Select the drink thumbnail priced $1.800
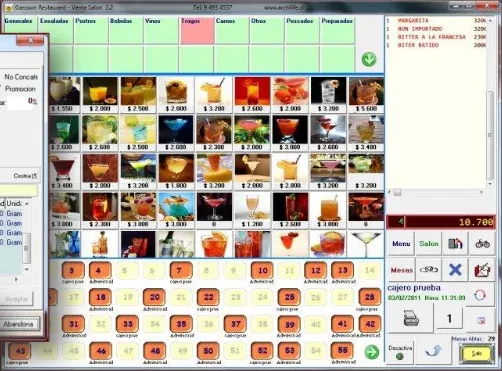The height and width of the screenshot is (371, 502). coord(176,172)
